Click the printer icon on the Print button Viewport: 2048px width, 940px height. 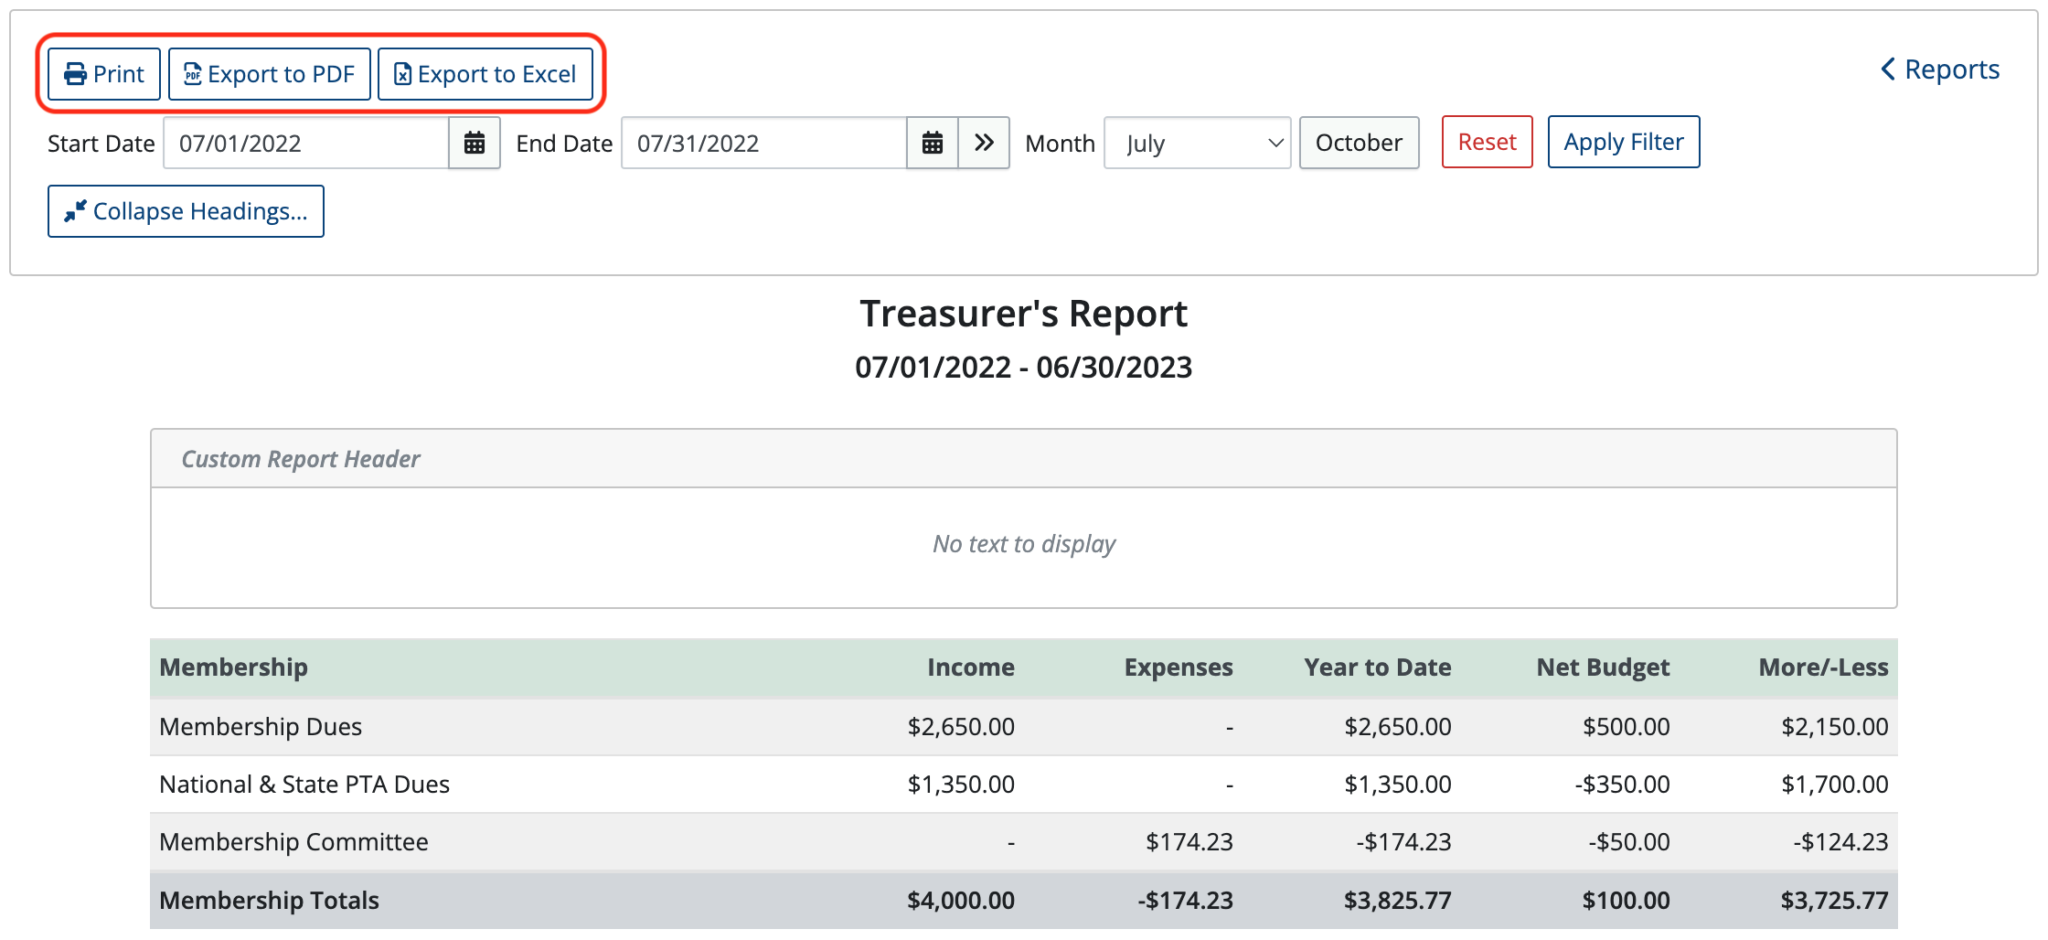(x=74, y=73)
